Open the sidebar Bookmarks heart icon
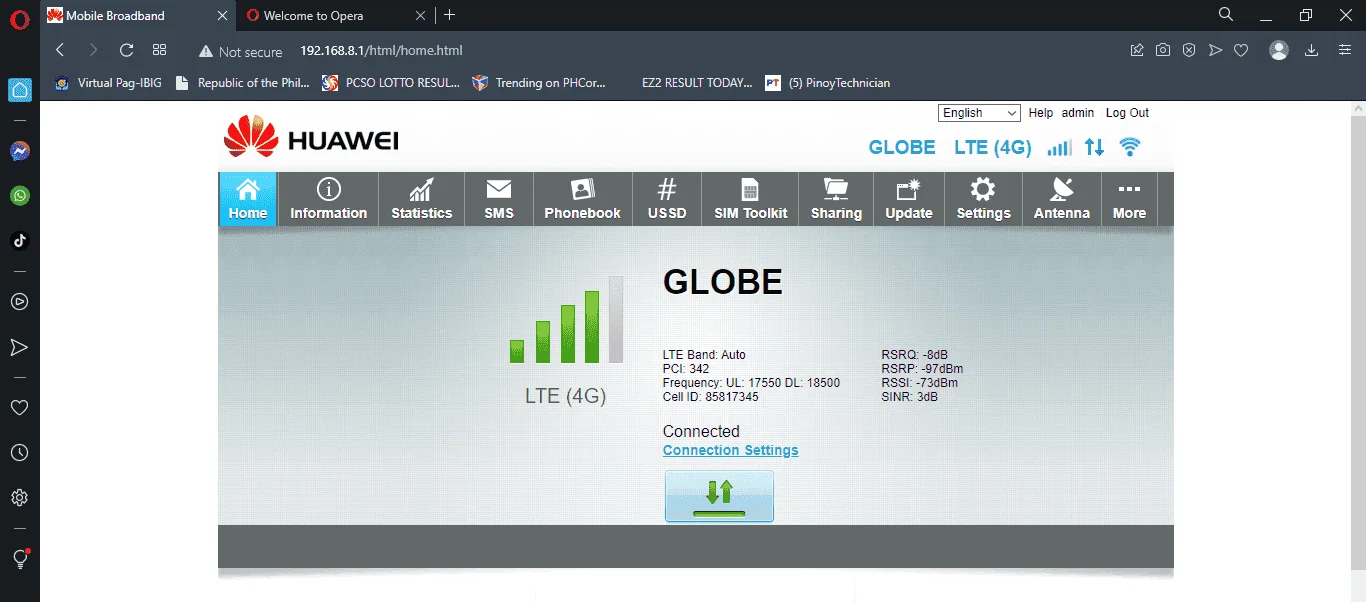The width and height of the screenshot is (1366, 602). click(19, 408)
